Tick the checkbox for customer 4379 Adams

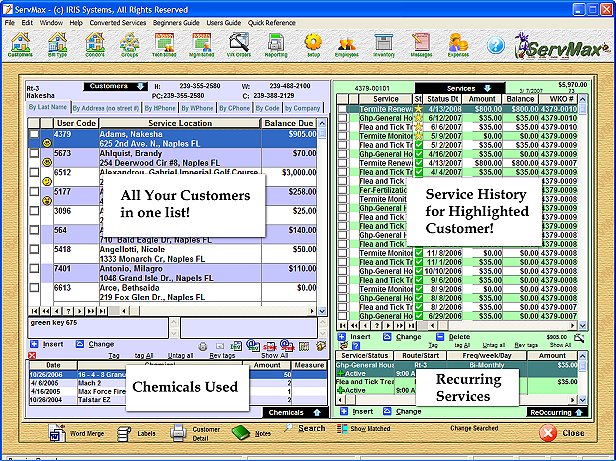pyautogui.click(x=34, y=134)
